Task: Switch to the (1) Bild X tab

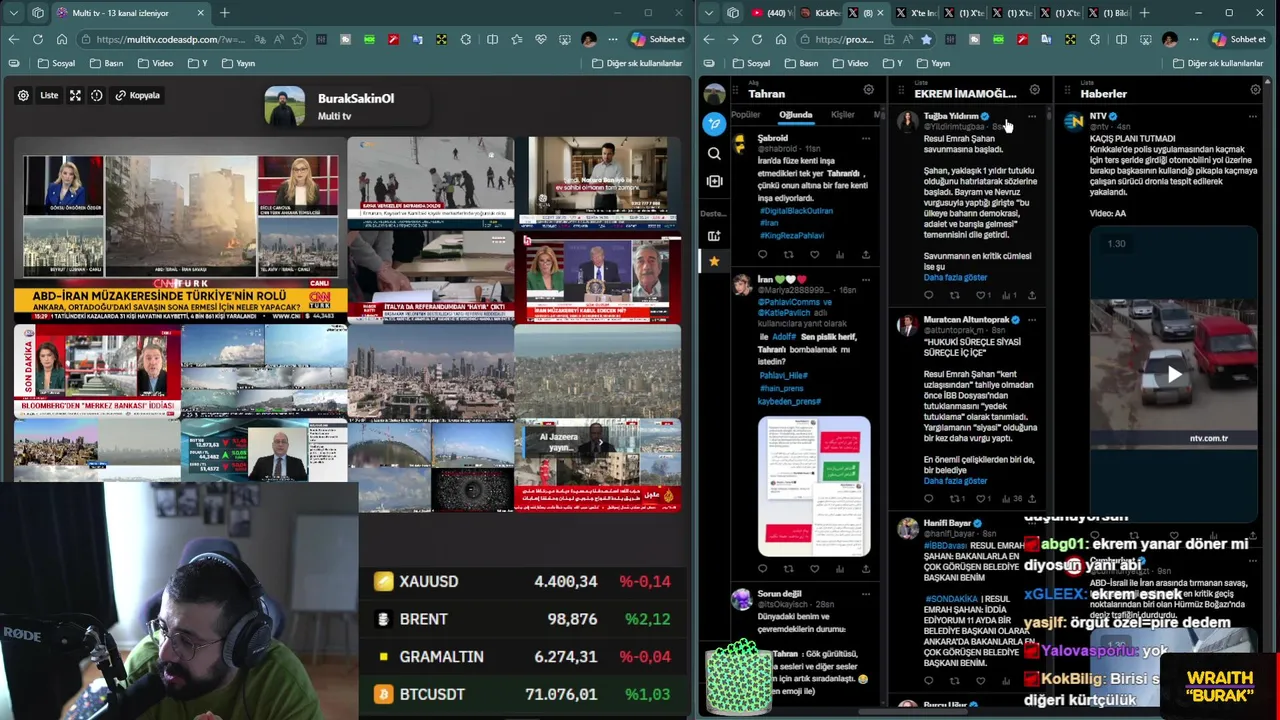Action: [1111, 13]
